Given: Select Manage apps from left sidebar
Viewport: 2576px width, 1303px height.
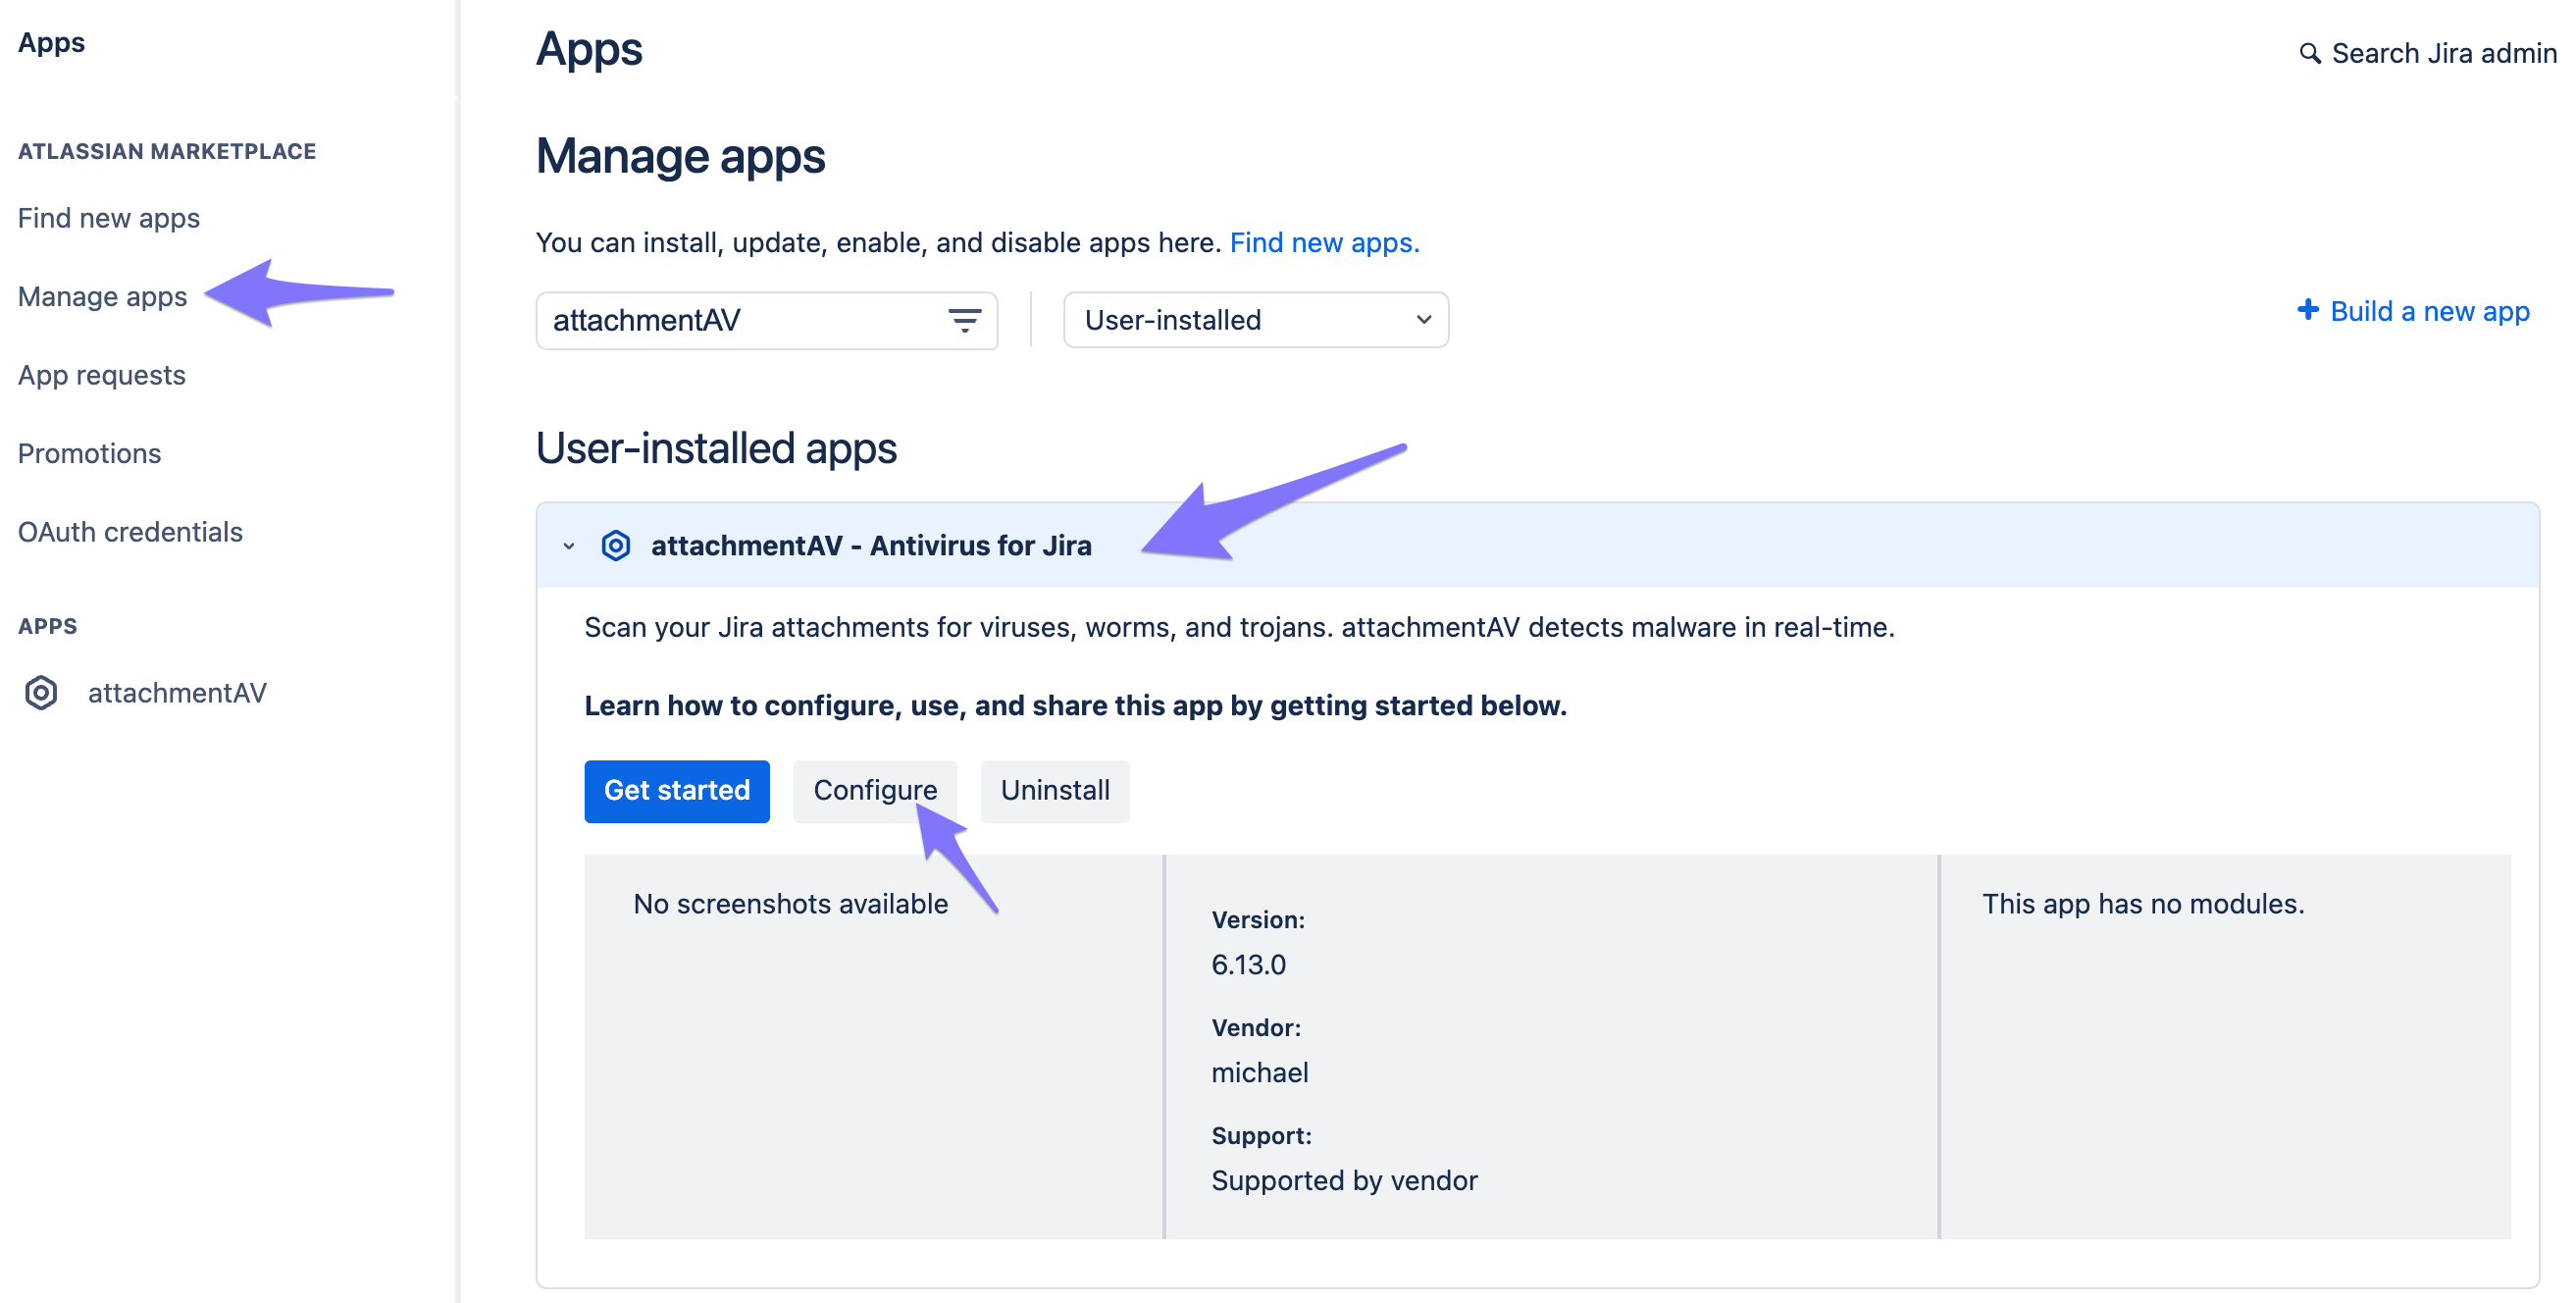Looking at the screenshot, I should pos(101,296).
